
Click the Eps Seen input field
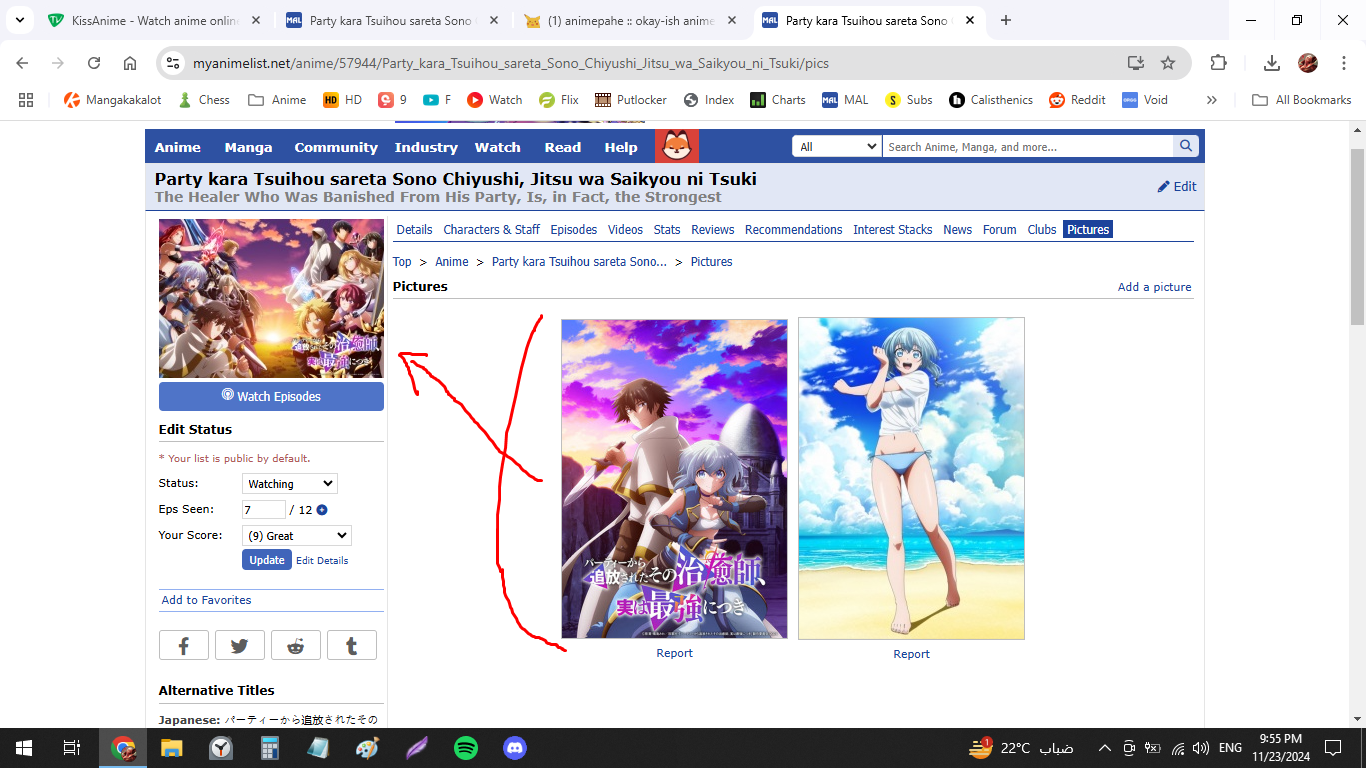[264, 510]
